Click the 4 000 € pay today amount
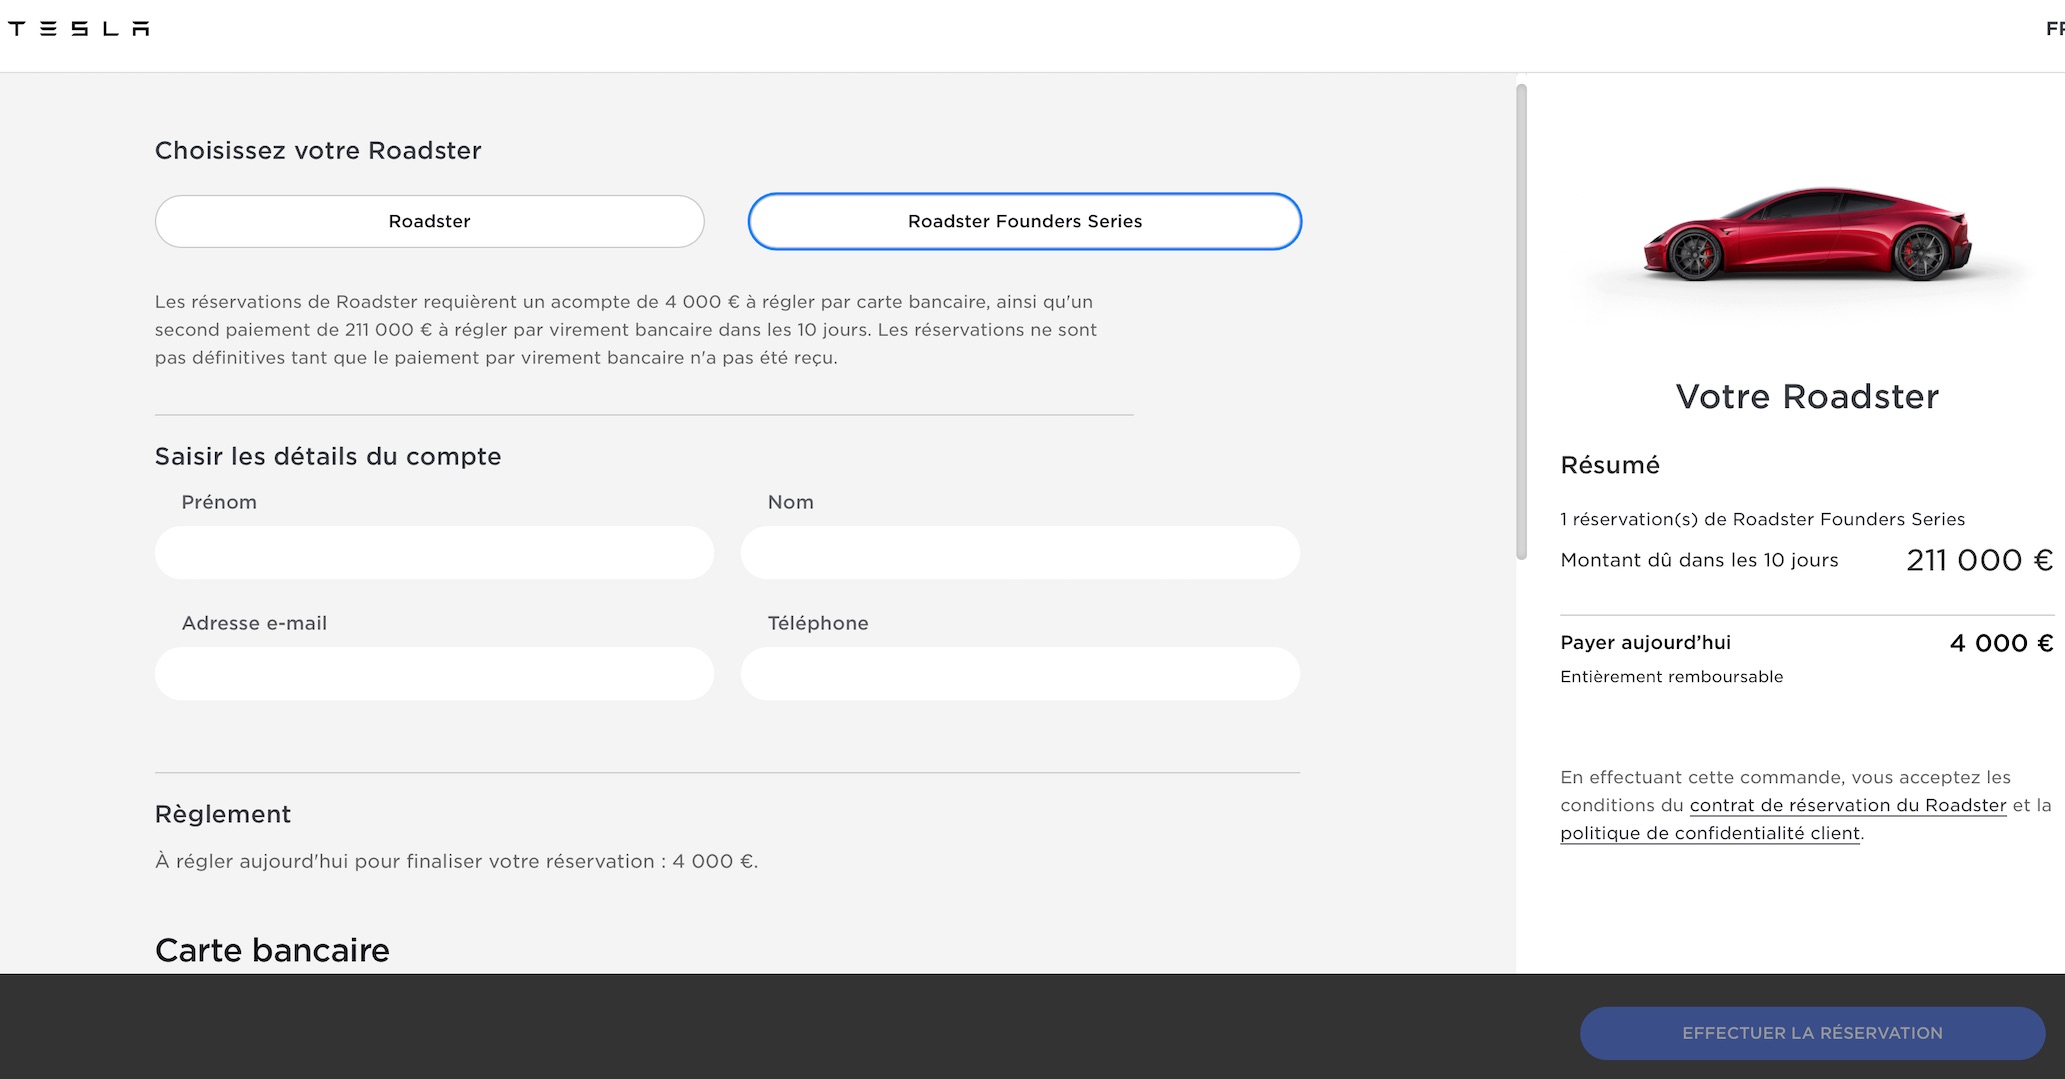 click(2002, 643)
